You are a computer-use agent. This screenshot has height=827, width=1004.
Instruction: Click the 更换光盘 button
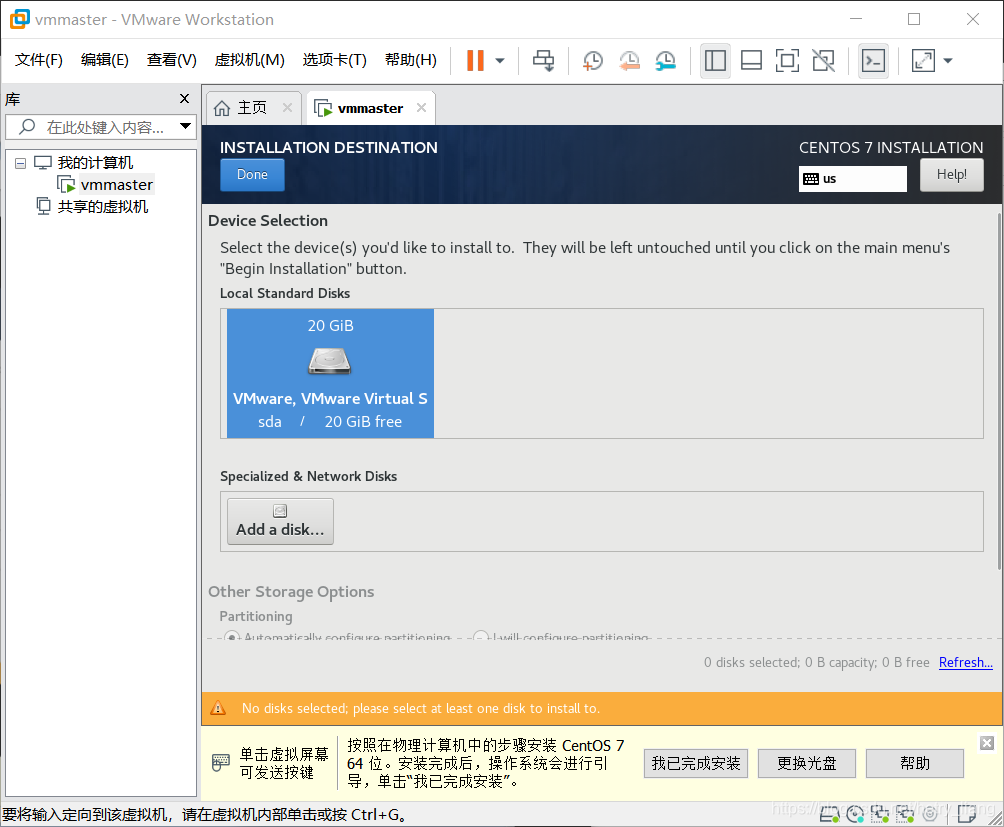pyautogui.click(x=807, y=763)
